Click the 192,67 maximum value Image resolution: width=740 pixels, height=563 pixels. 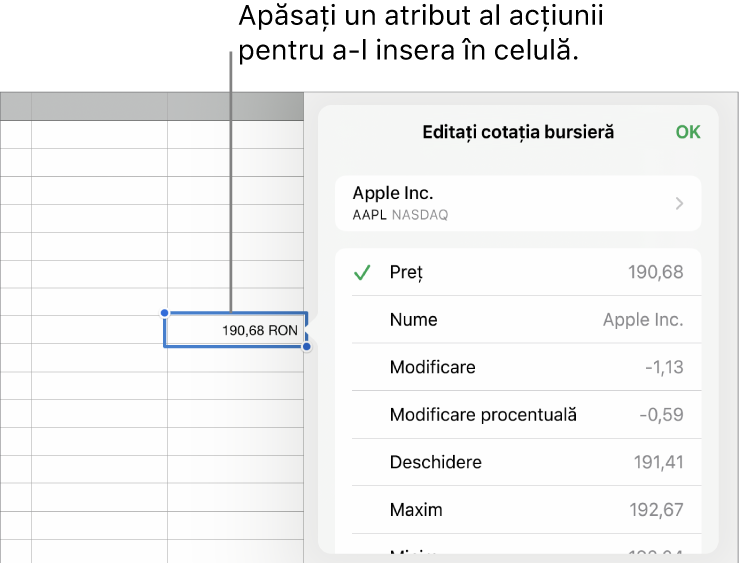(x=658, y=510)
